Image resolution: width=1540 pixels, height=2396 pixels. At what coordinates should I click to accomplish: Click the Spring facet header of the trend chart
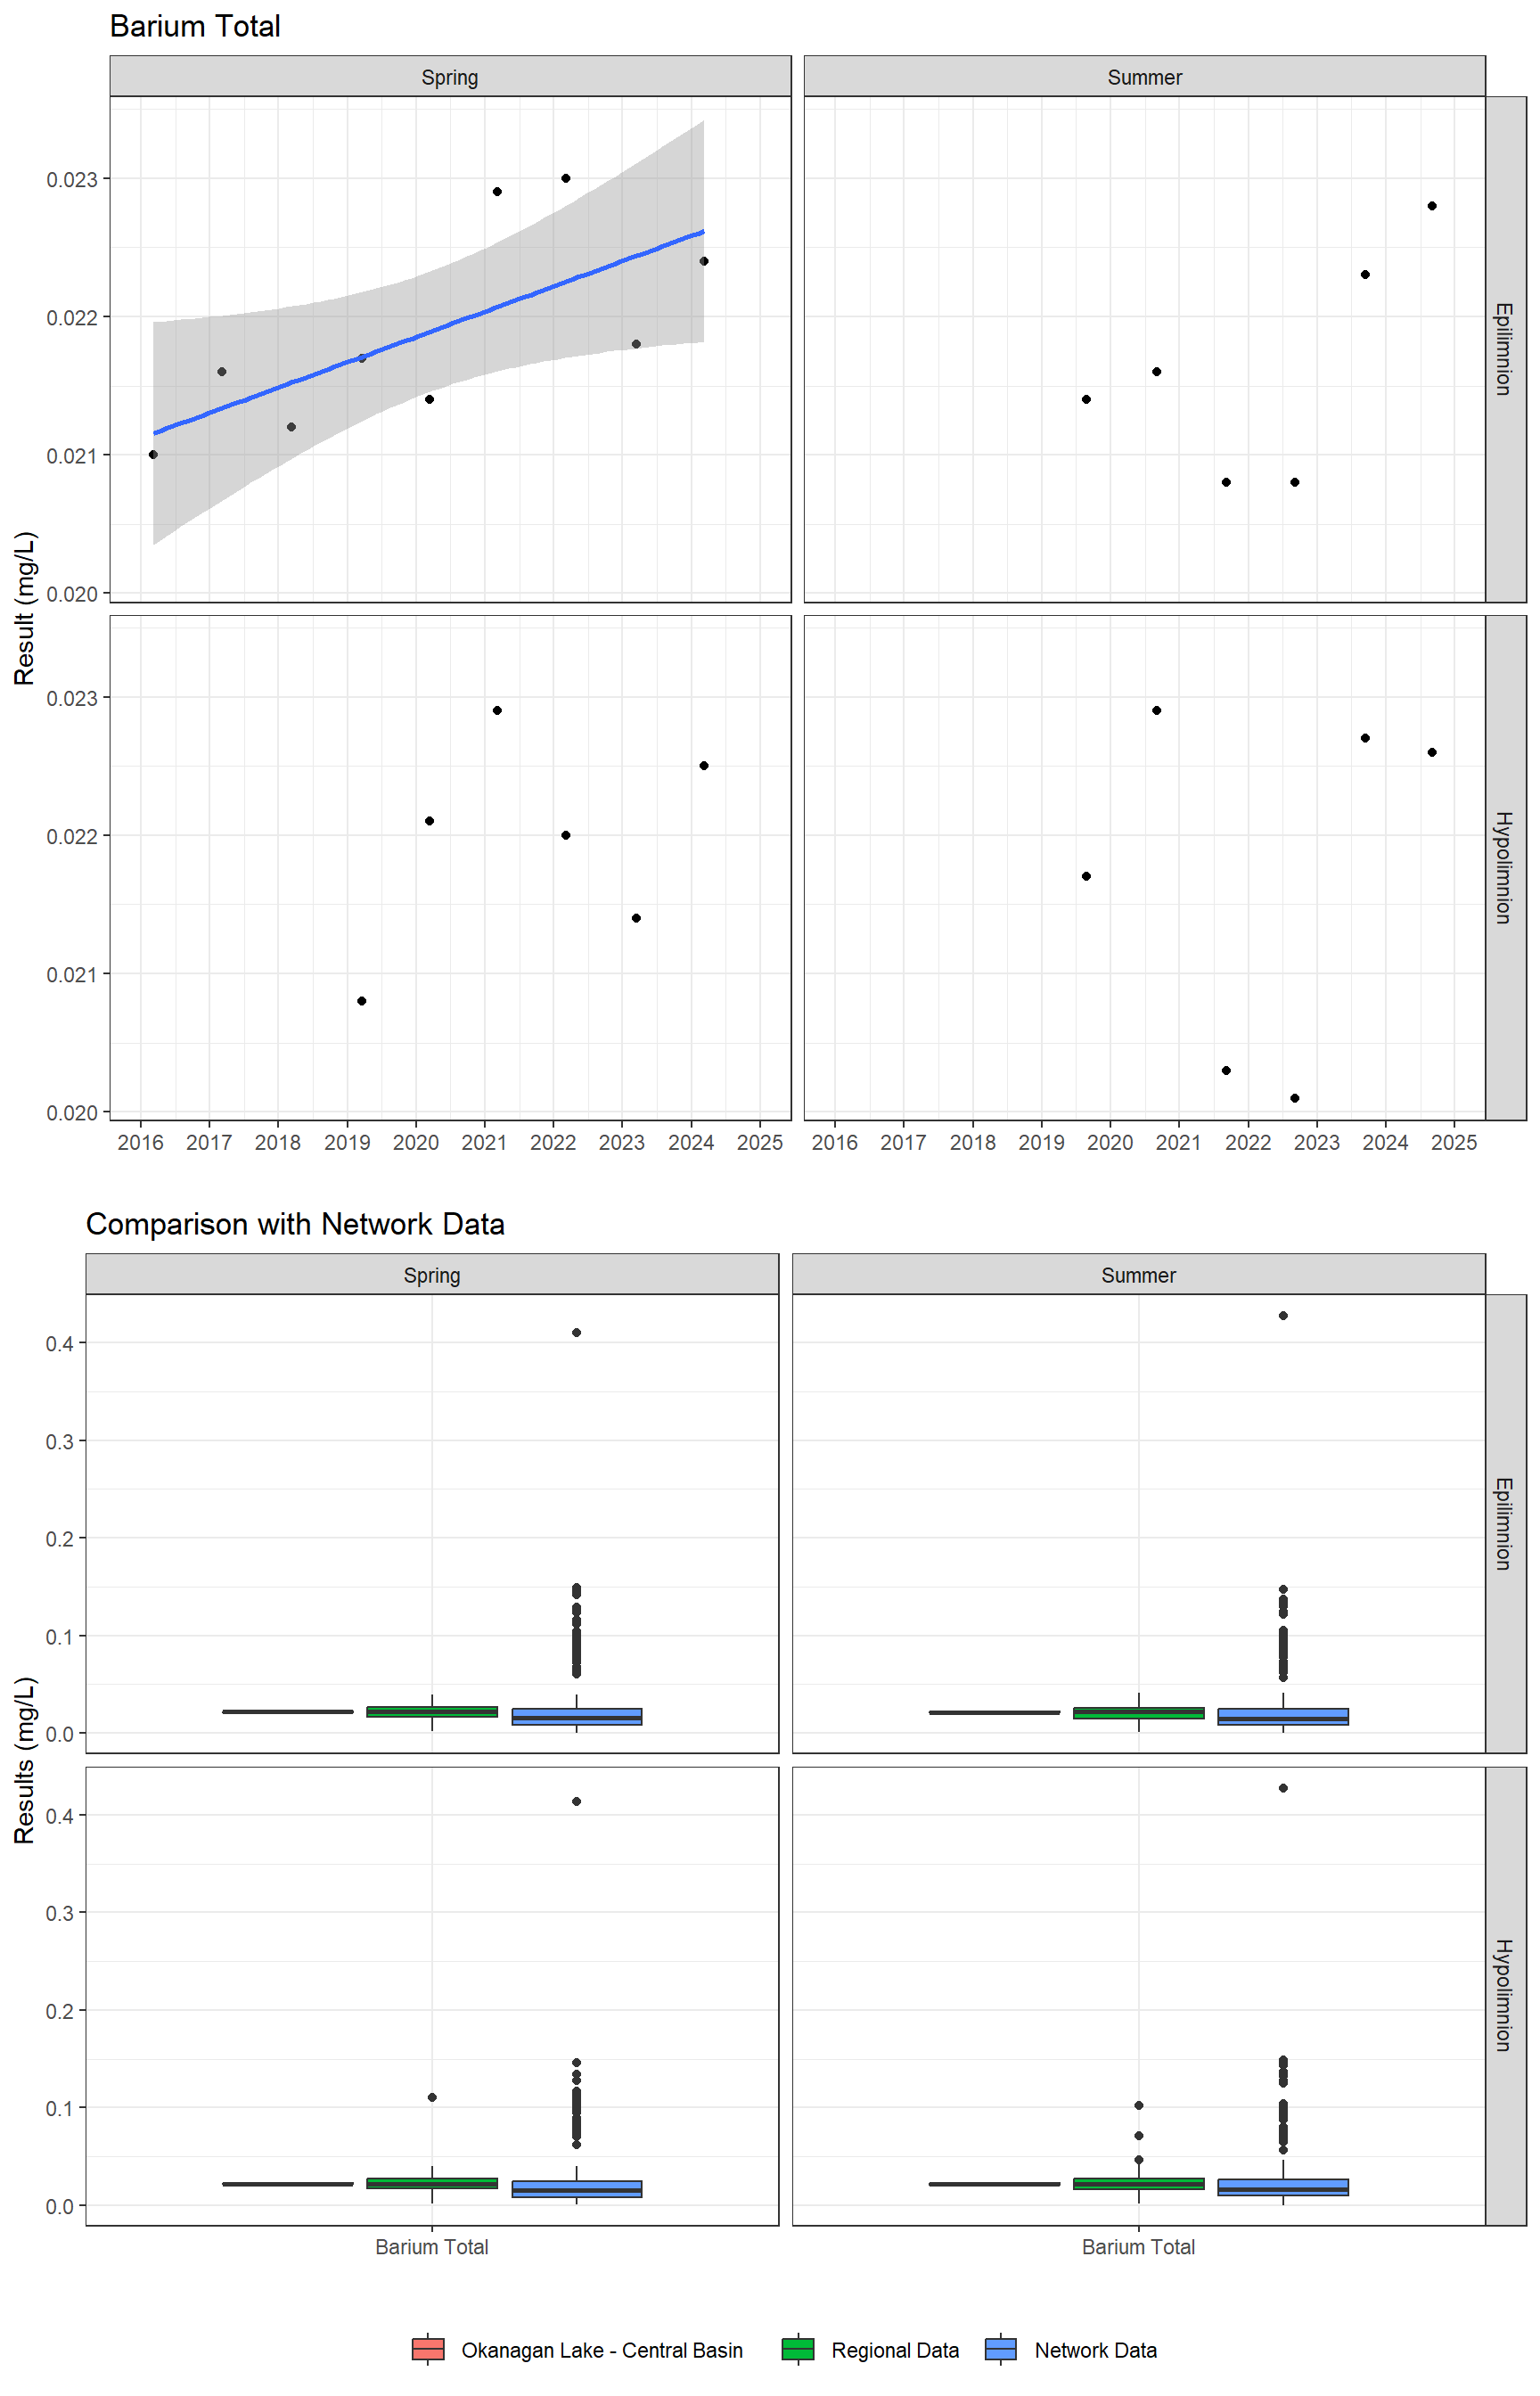pos(450,77)
